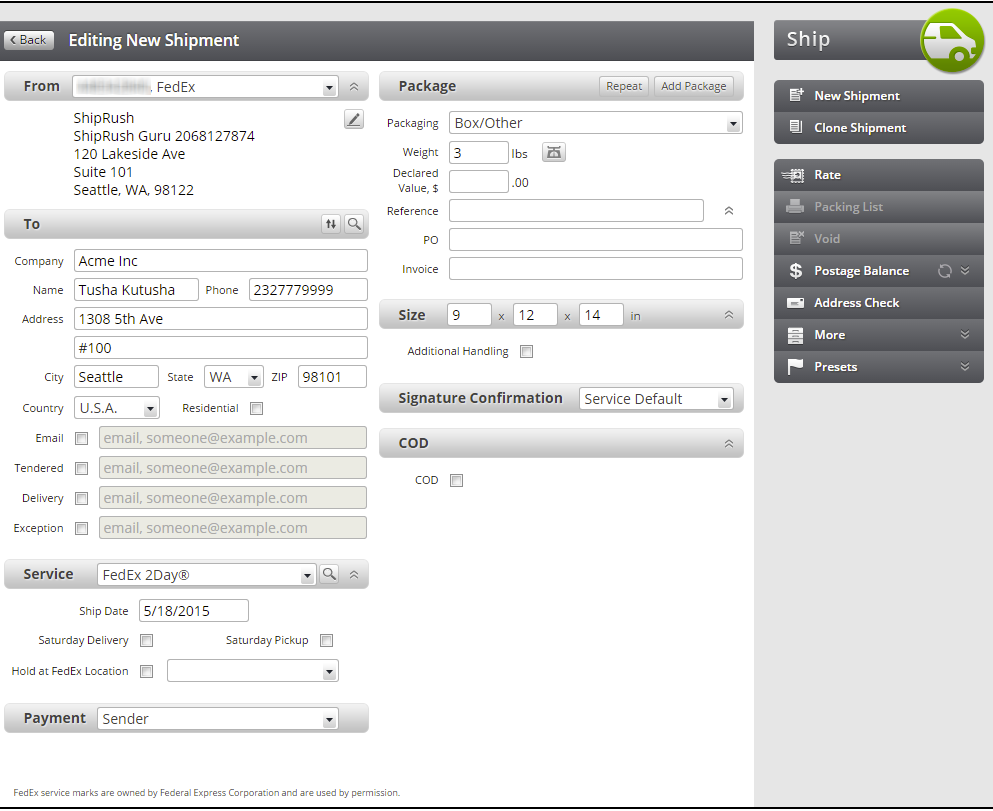993x811 pixels.
Task: Click the Reference input field
Action: (x=576, y=211)
